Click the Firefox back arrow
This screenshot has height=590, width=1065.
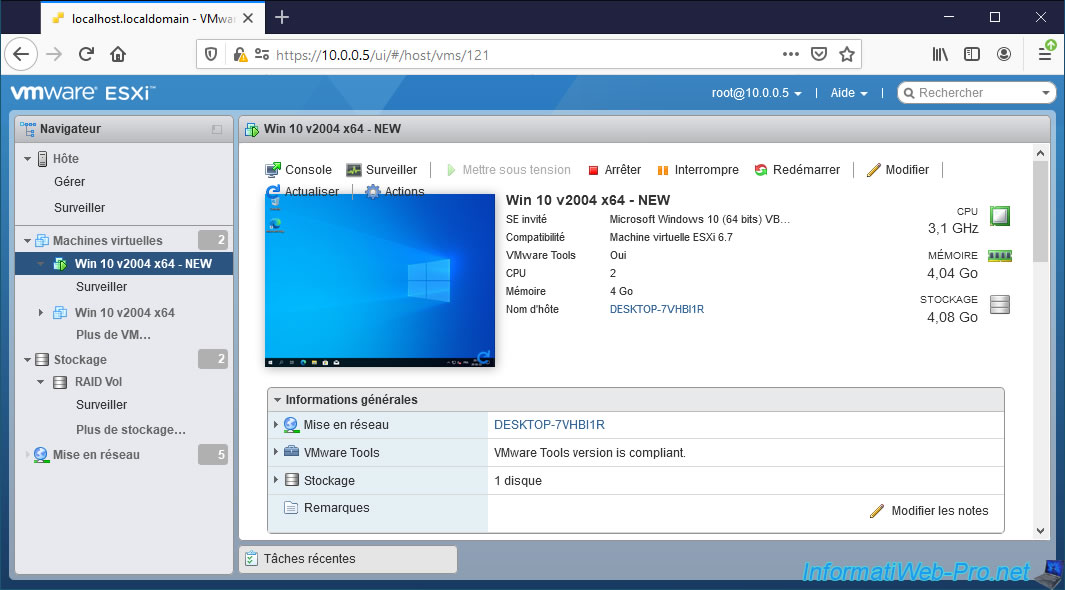click(21, 54)
